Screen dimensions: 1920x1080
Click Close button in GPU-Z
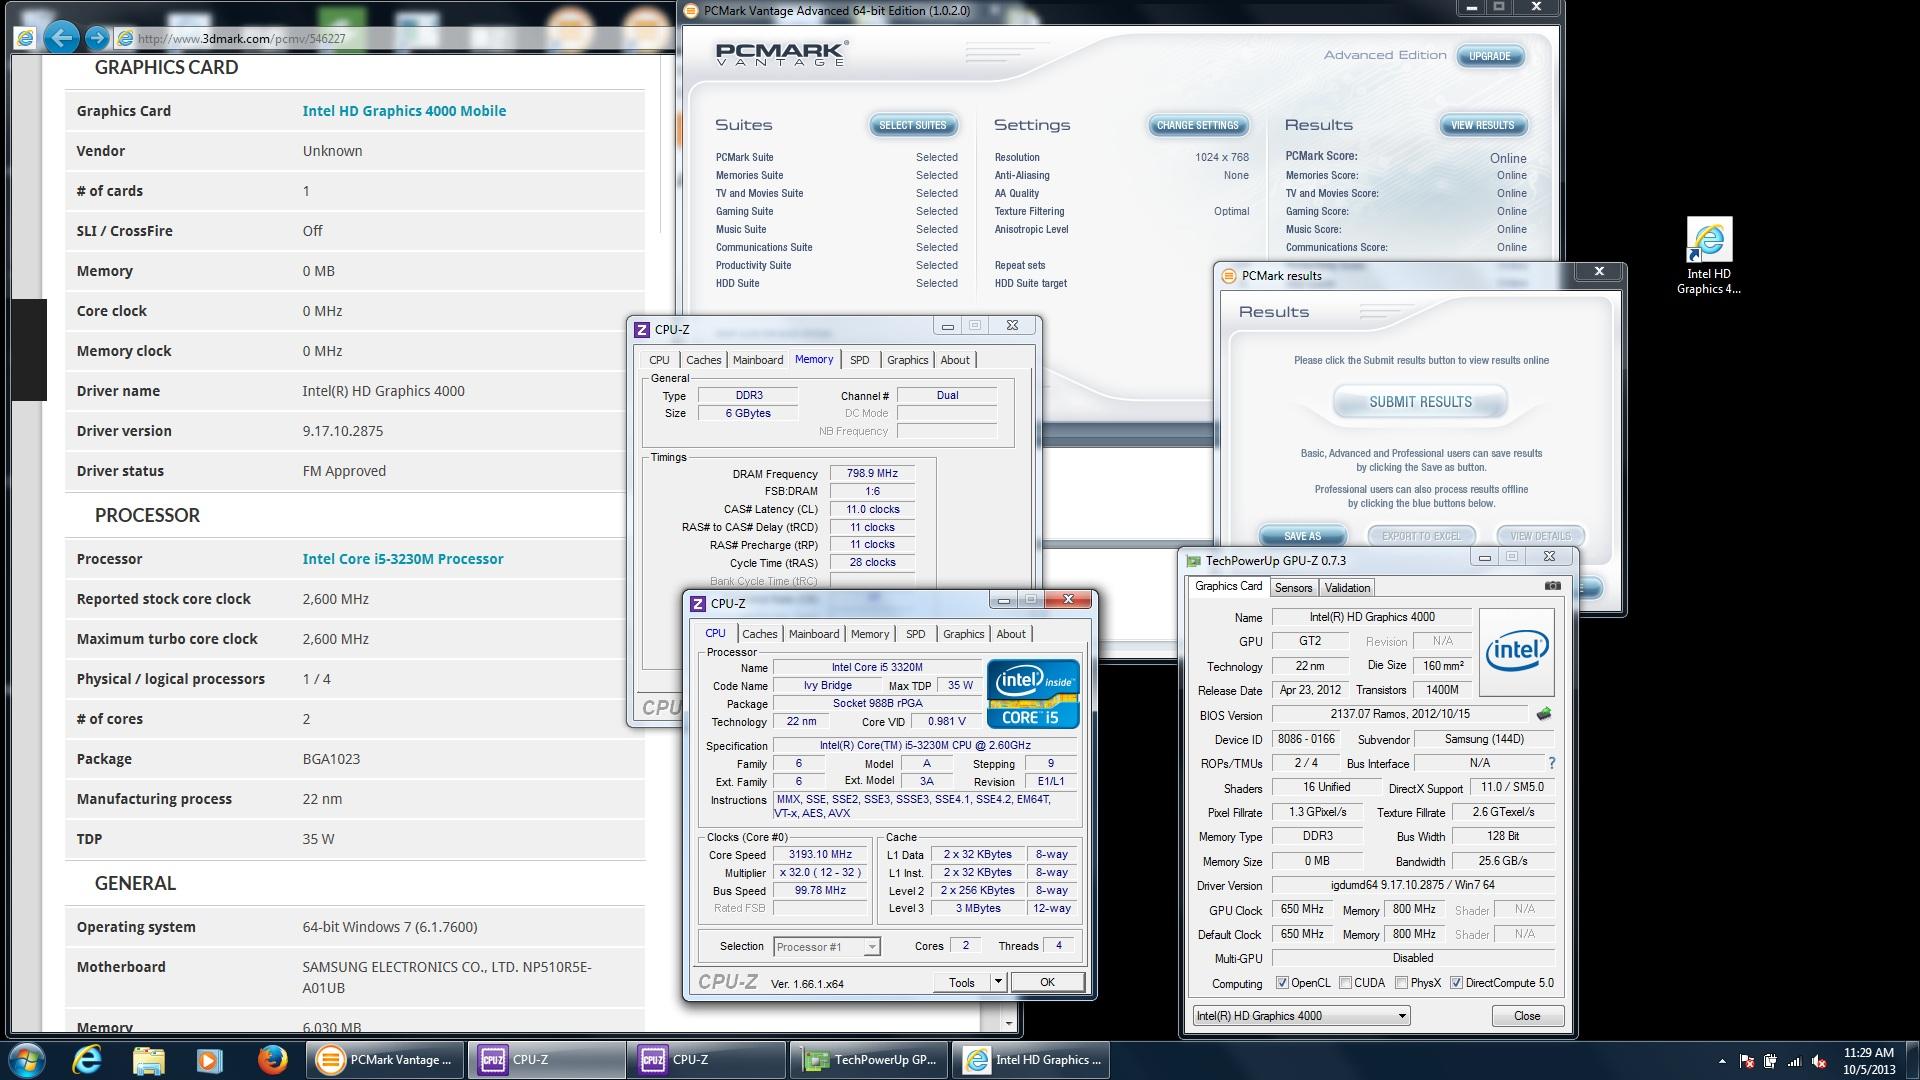click(1527, 1016)
